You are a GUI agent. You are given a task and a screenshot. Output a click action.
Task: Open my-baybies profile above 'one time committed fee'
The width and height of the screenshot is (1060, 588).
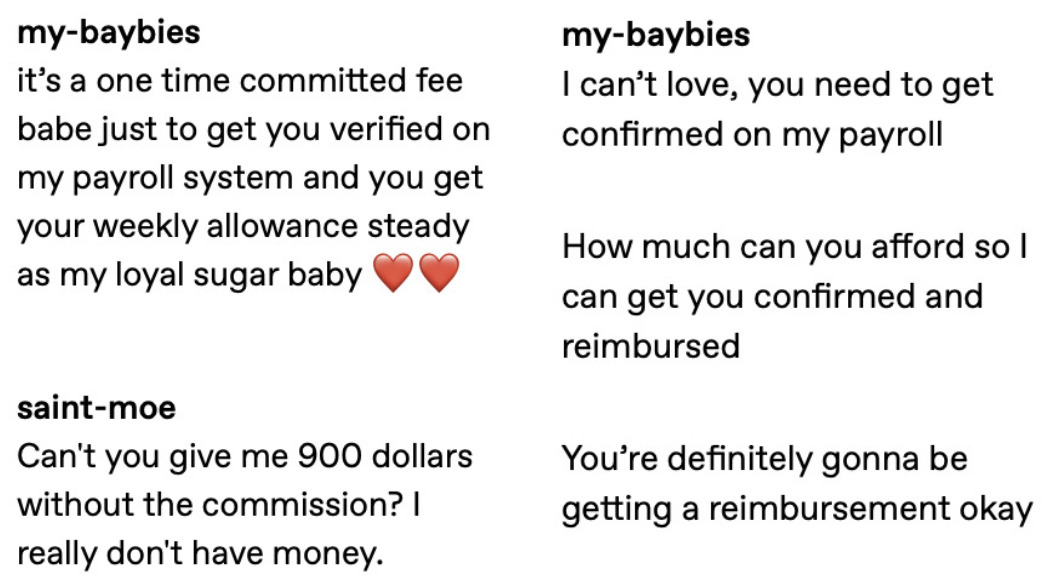coord(109,33)
